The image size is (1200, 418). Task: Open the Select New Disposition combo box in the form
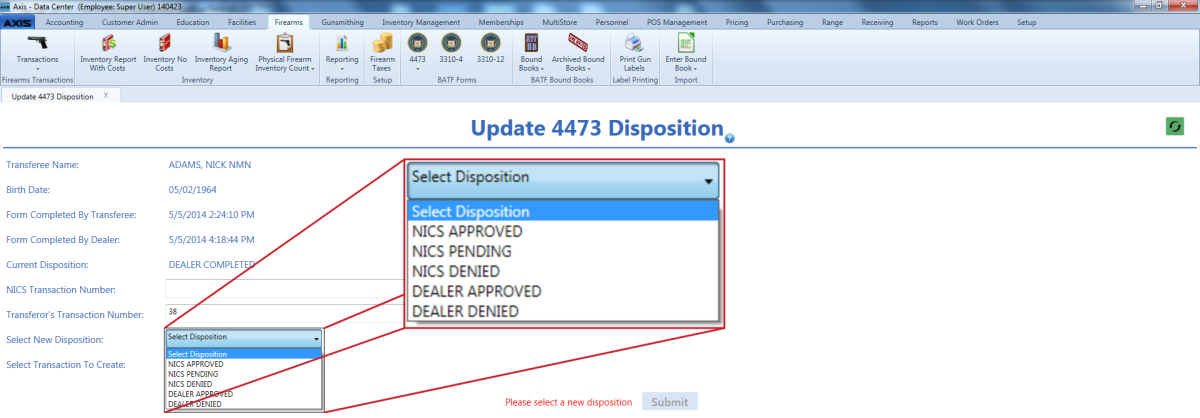click(x=244, y=337)
